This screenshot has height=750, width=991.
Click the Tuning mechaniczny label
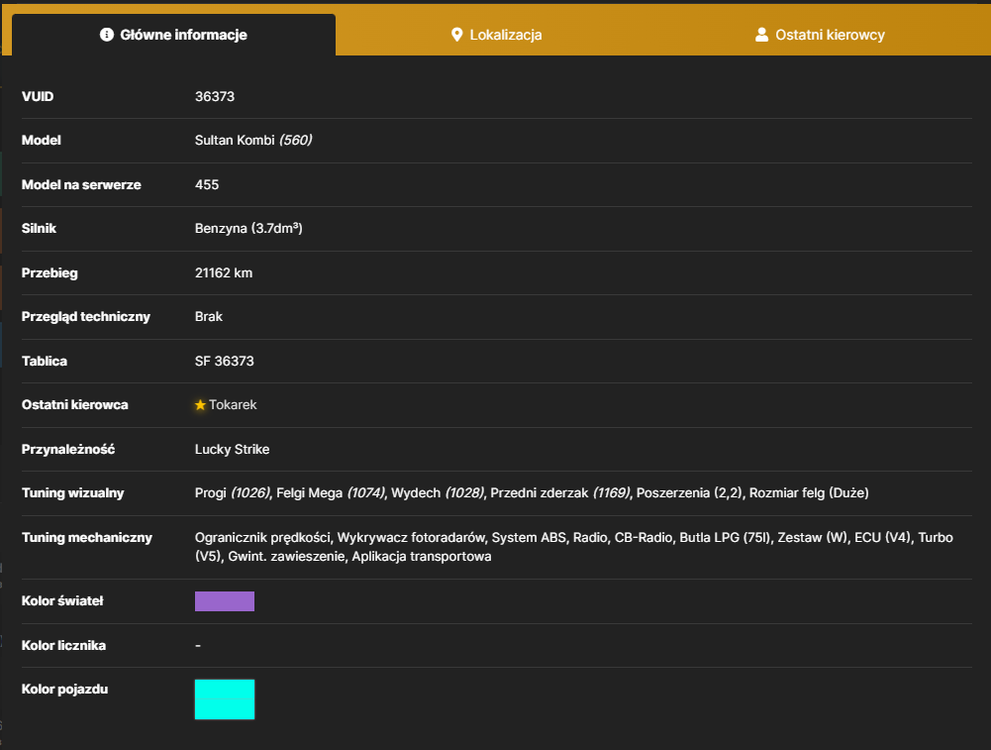pyautogui.click(x=87, y=538)
